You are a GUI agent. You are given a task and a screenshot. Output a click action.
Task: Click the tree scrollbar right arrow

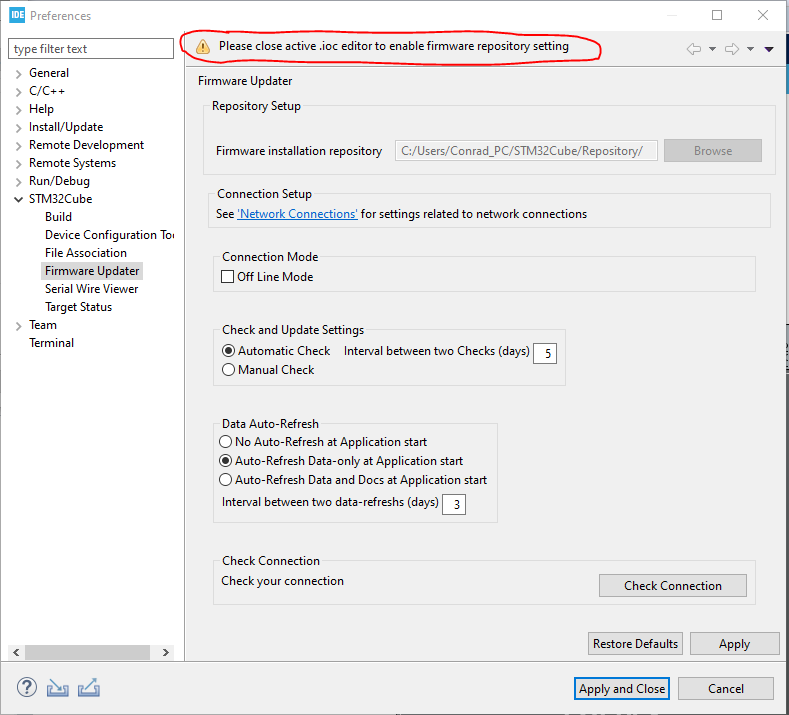pyautogui.click(x=166, y=652)
